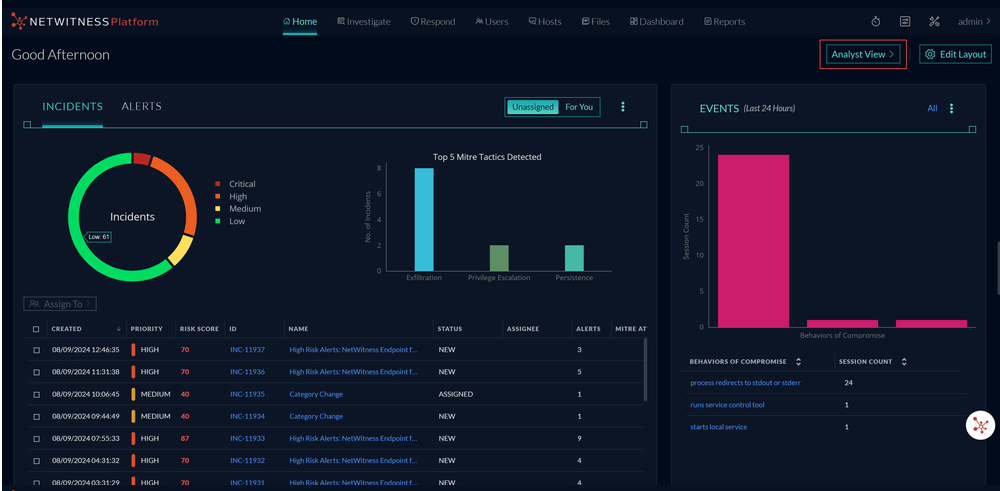The image size is (1000, 491).
Task: Switch to Analyst View
Action: pos(863,54)
